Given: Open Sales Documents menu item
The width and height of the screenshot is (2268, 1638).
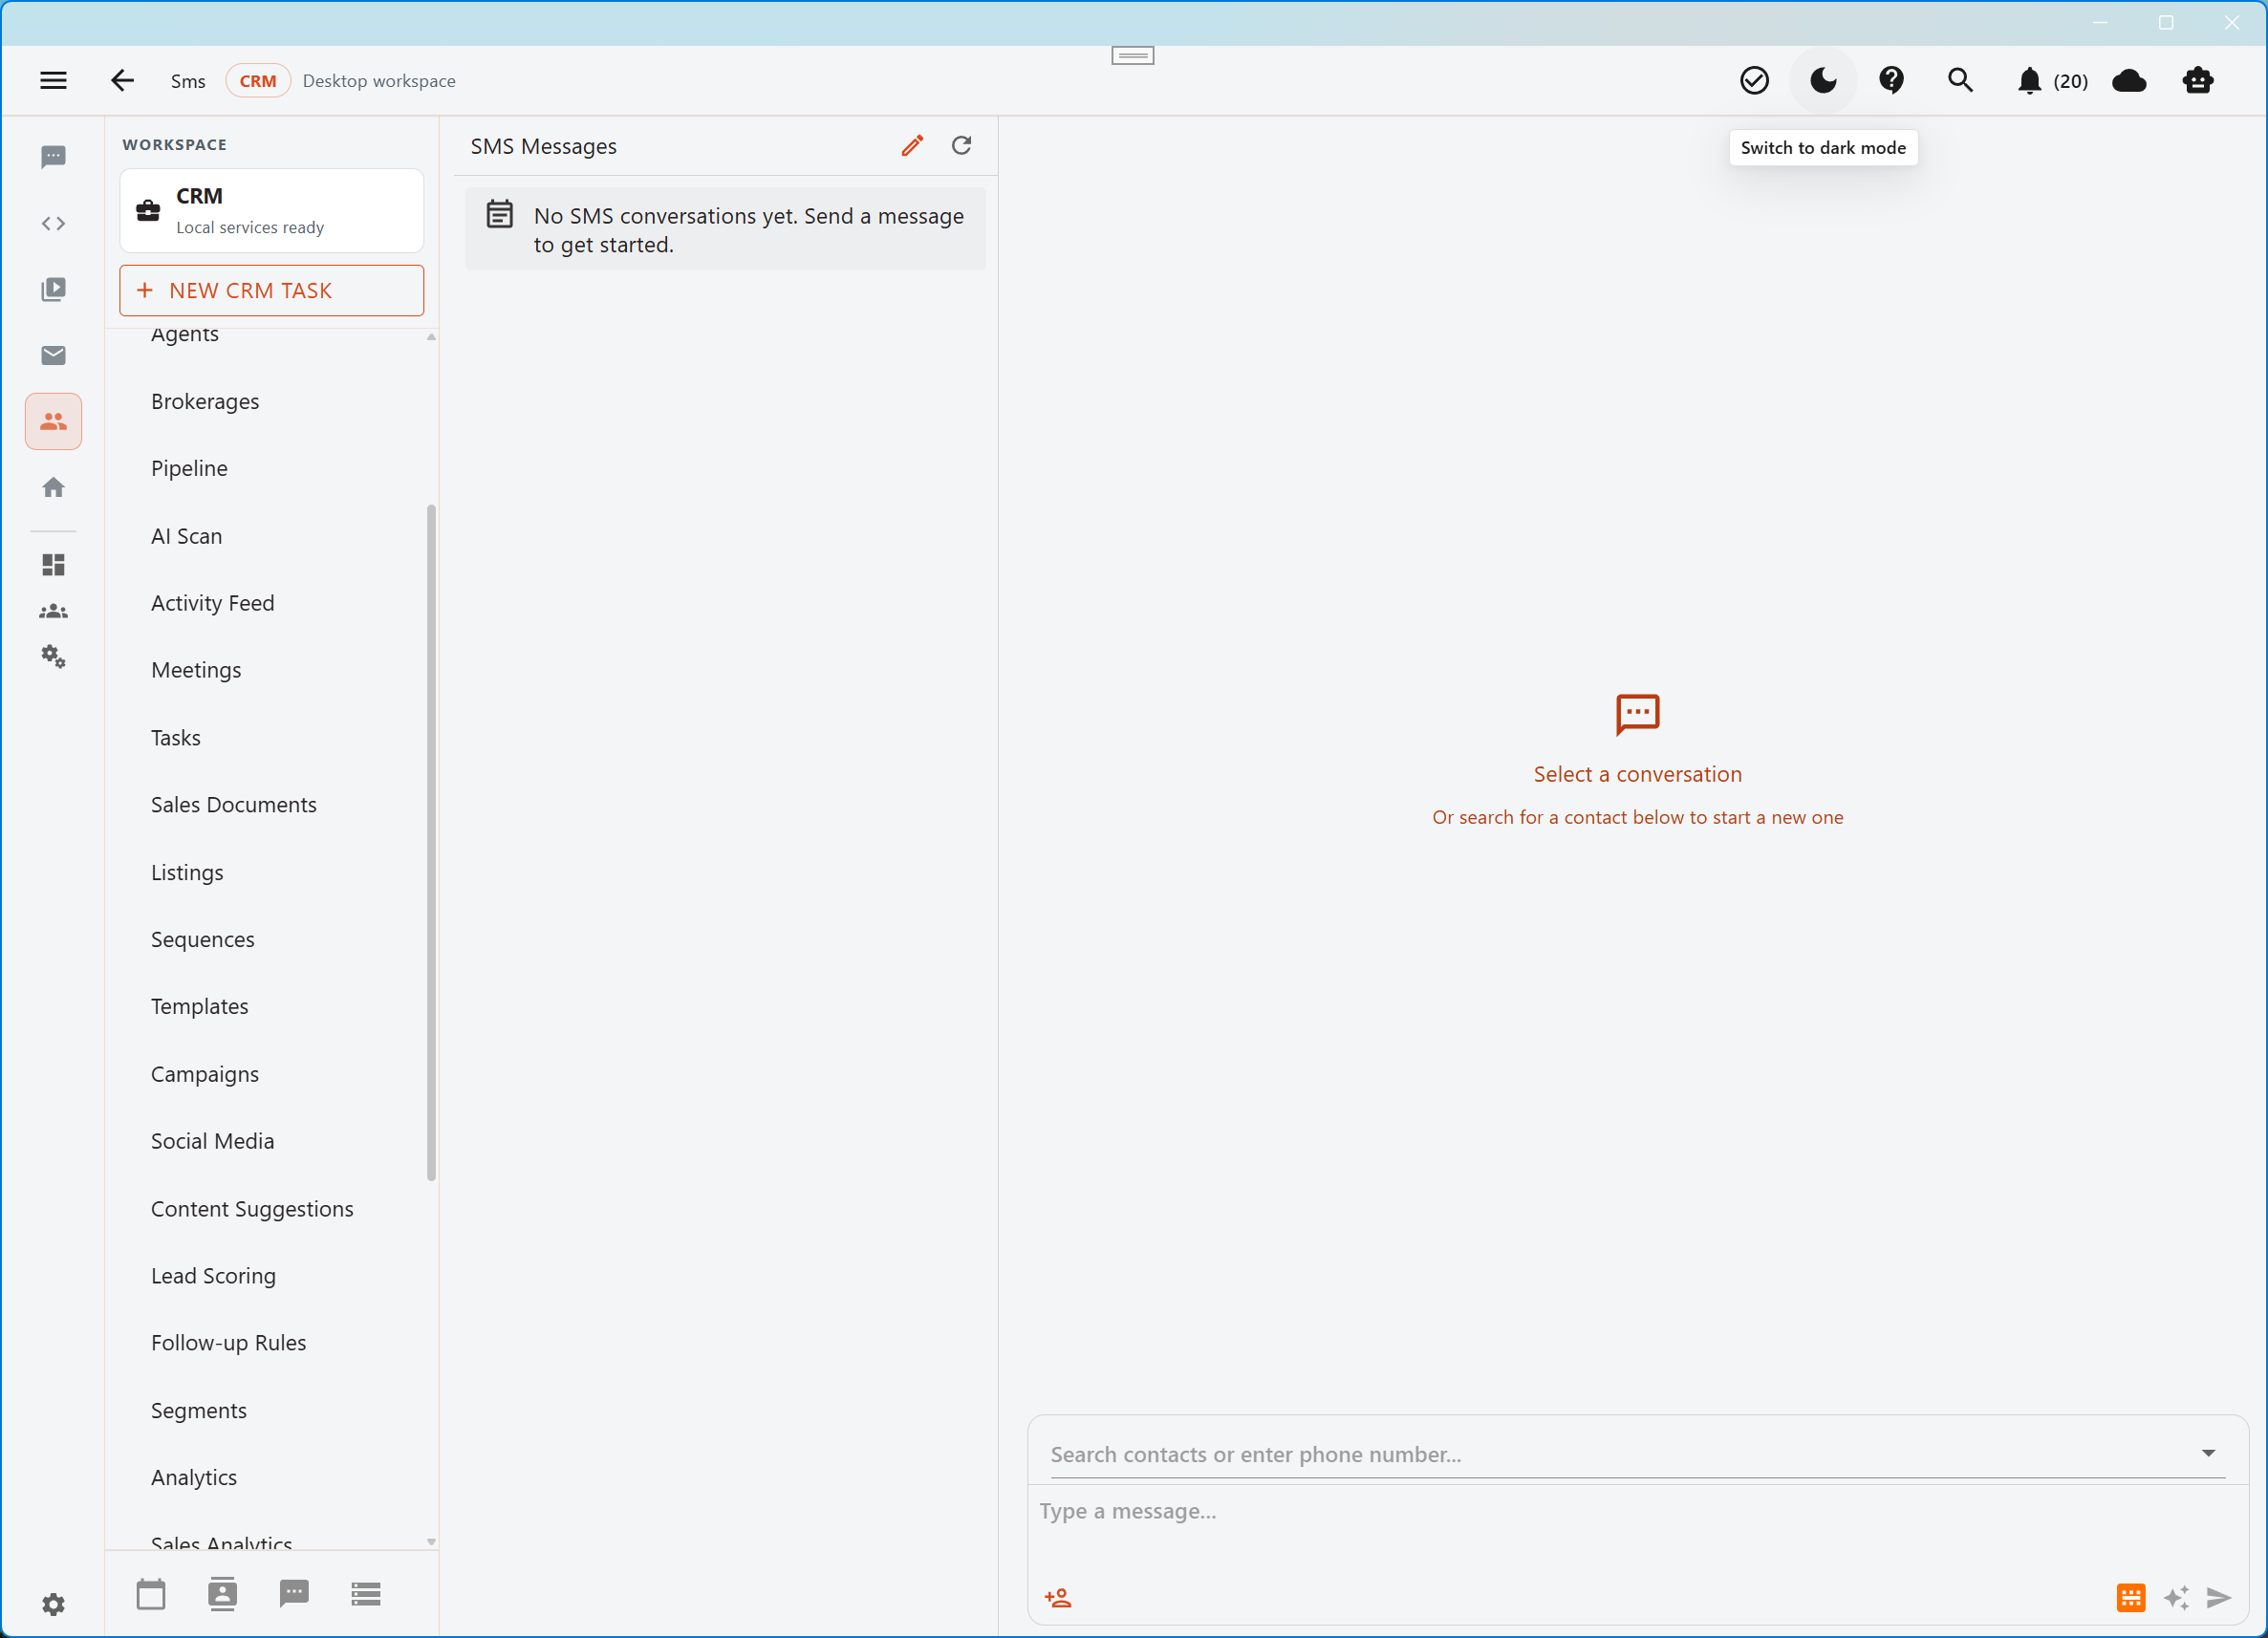Looking at the screenshot, I should [233, 806].
